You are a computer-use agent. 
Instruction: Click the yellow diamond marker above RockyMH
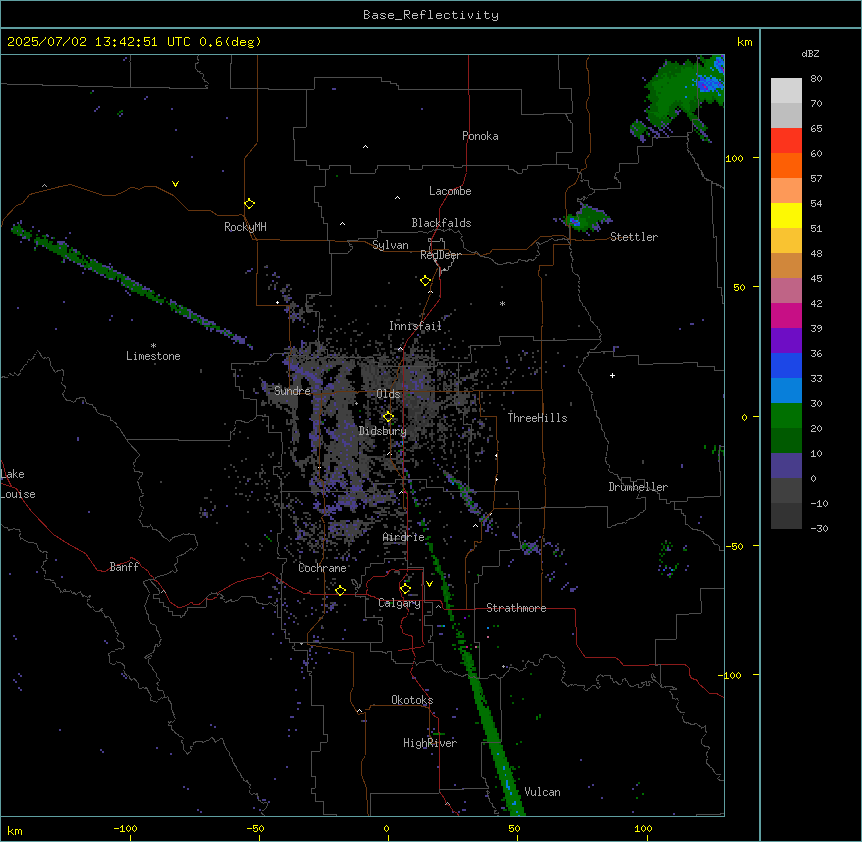[x=249, y=204]
